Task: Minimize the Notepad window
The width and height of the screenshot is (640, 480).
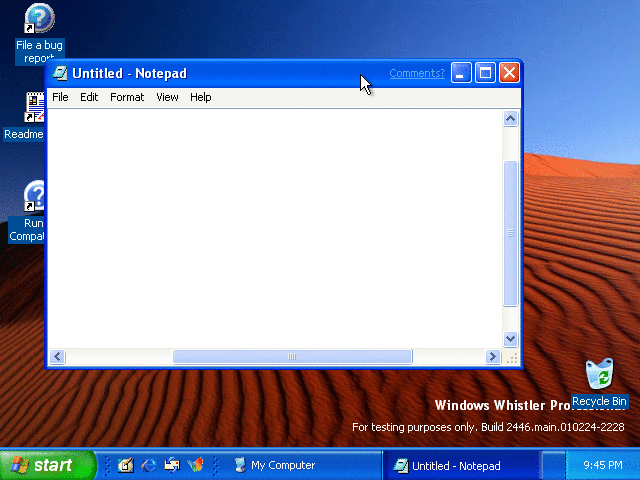Action: click(x=461, y=73)
